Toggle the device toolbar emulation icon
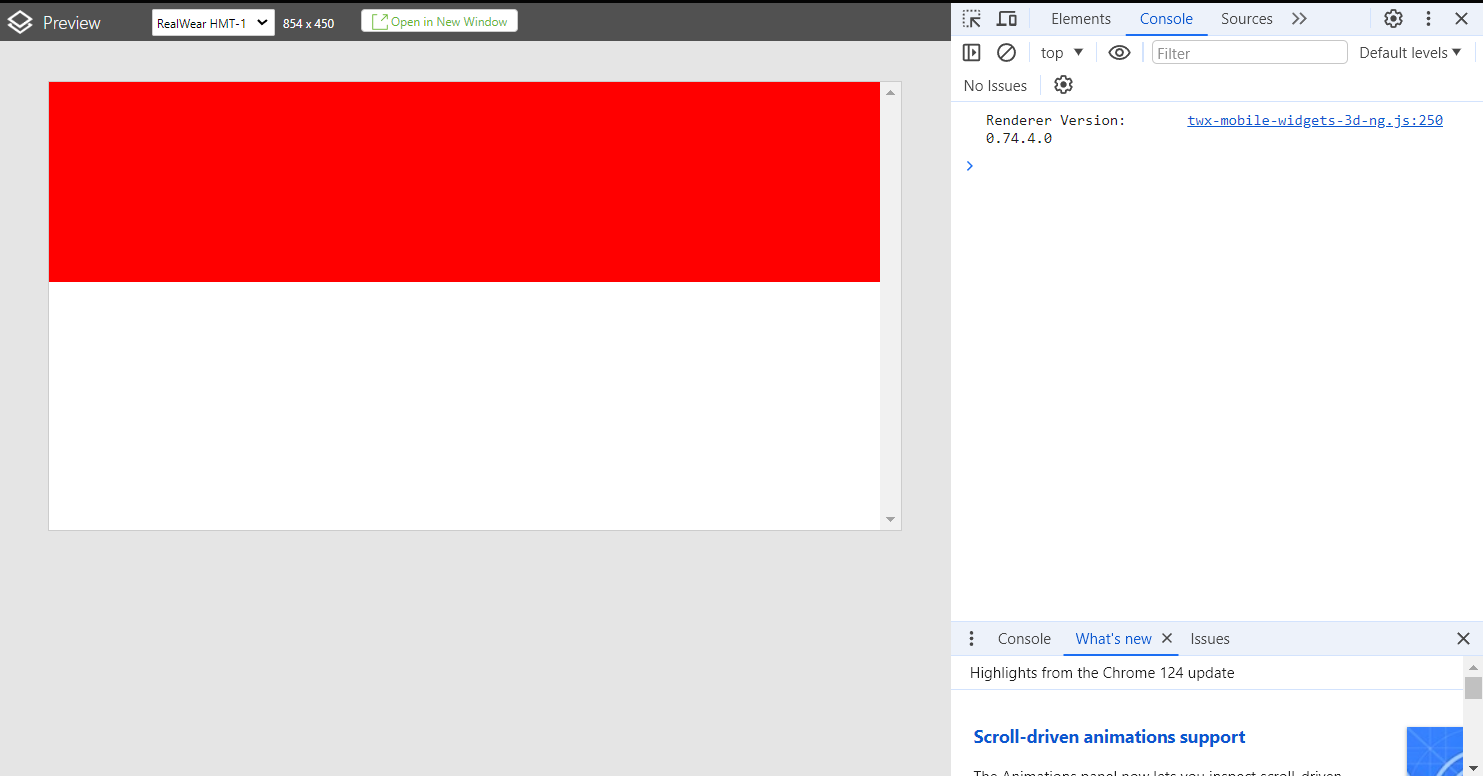 click(1007, 18)
